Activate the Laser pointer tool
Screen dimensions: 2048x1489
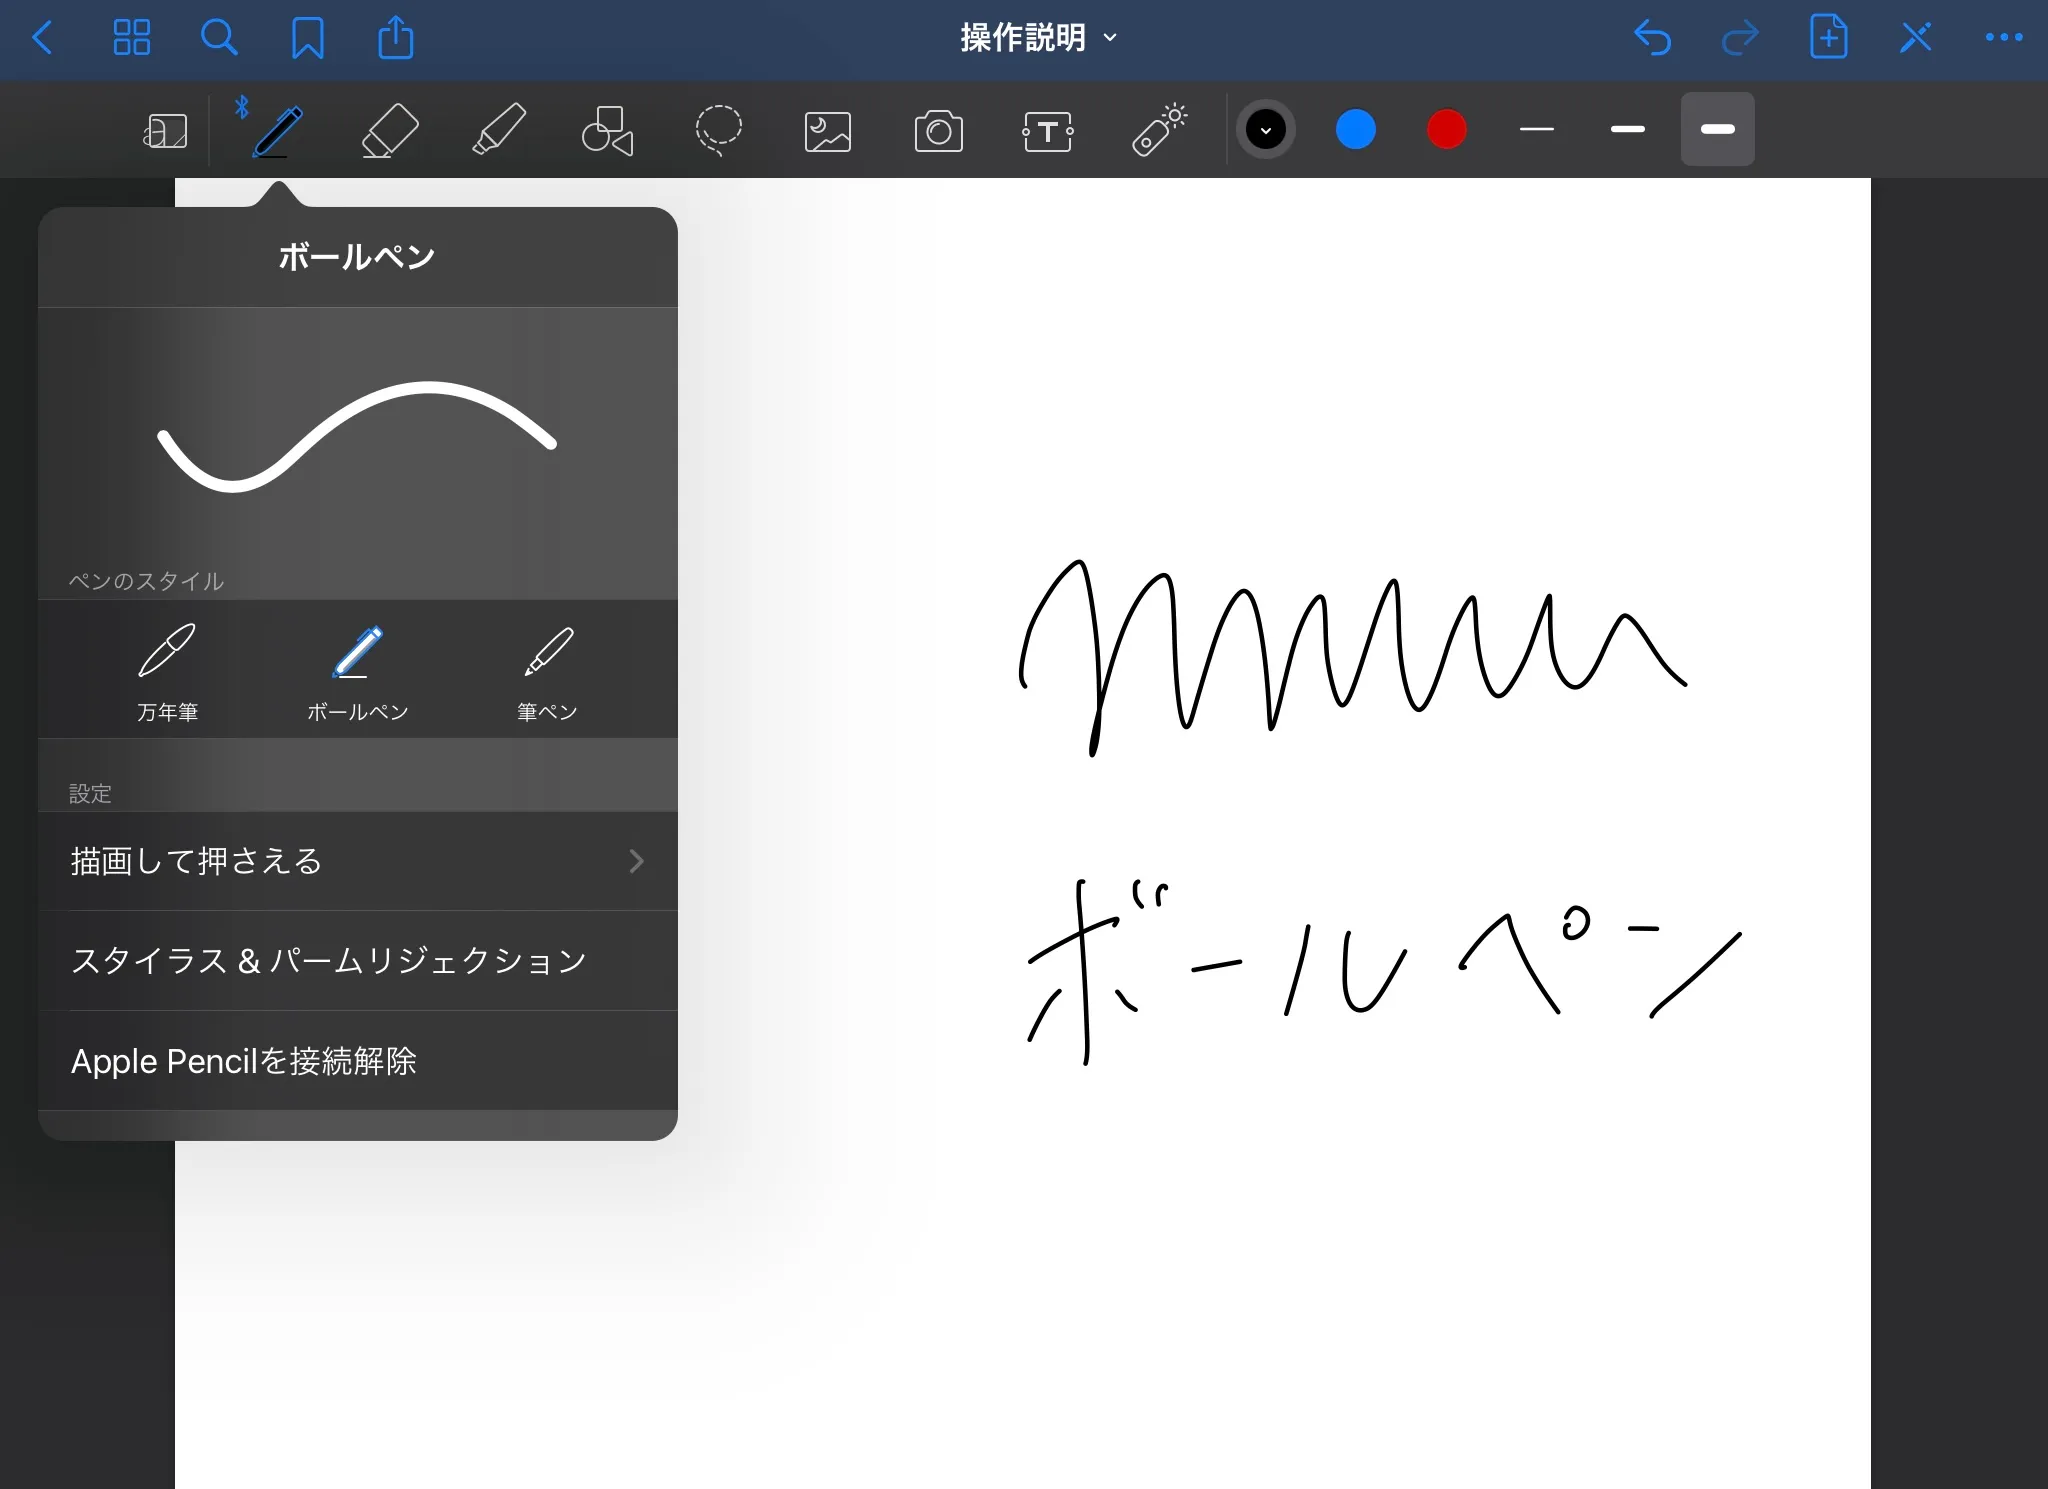click(1159, 130)
